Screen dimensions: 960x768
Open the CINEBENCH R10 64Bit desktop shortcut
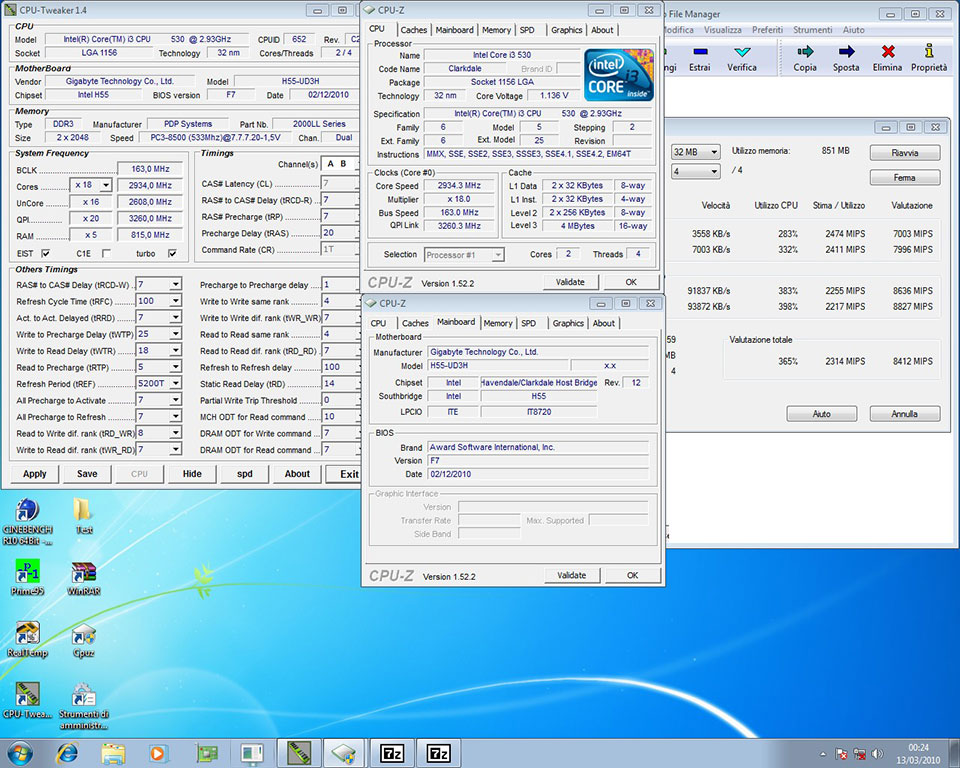pyautogui.click(x=27, y=521)
